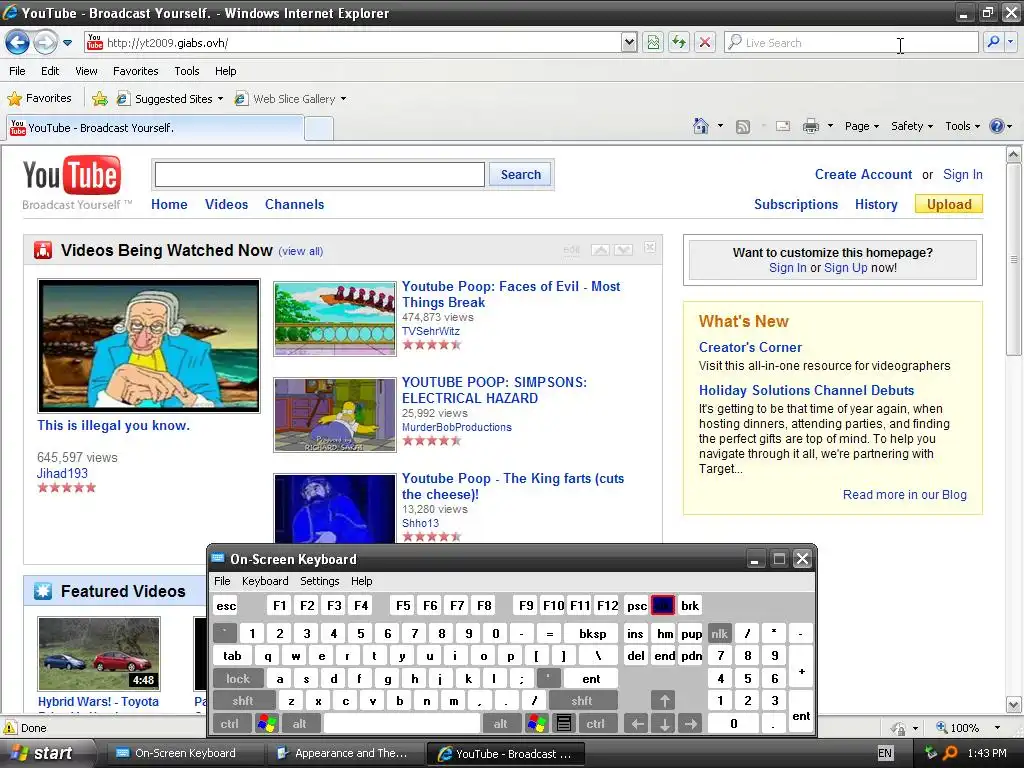Move the Videos Being Watched Now module down

[623, 250]
